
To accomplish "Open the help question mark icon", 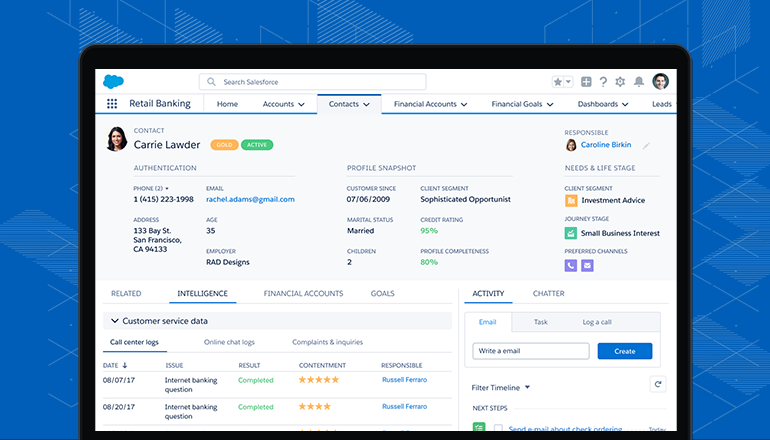I will (603, 82).
